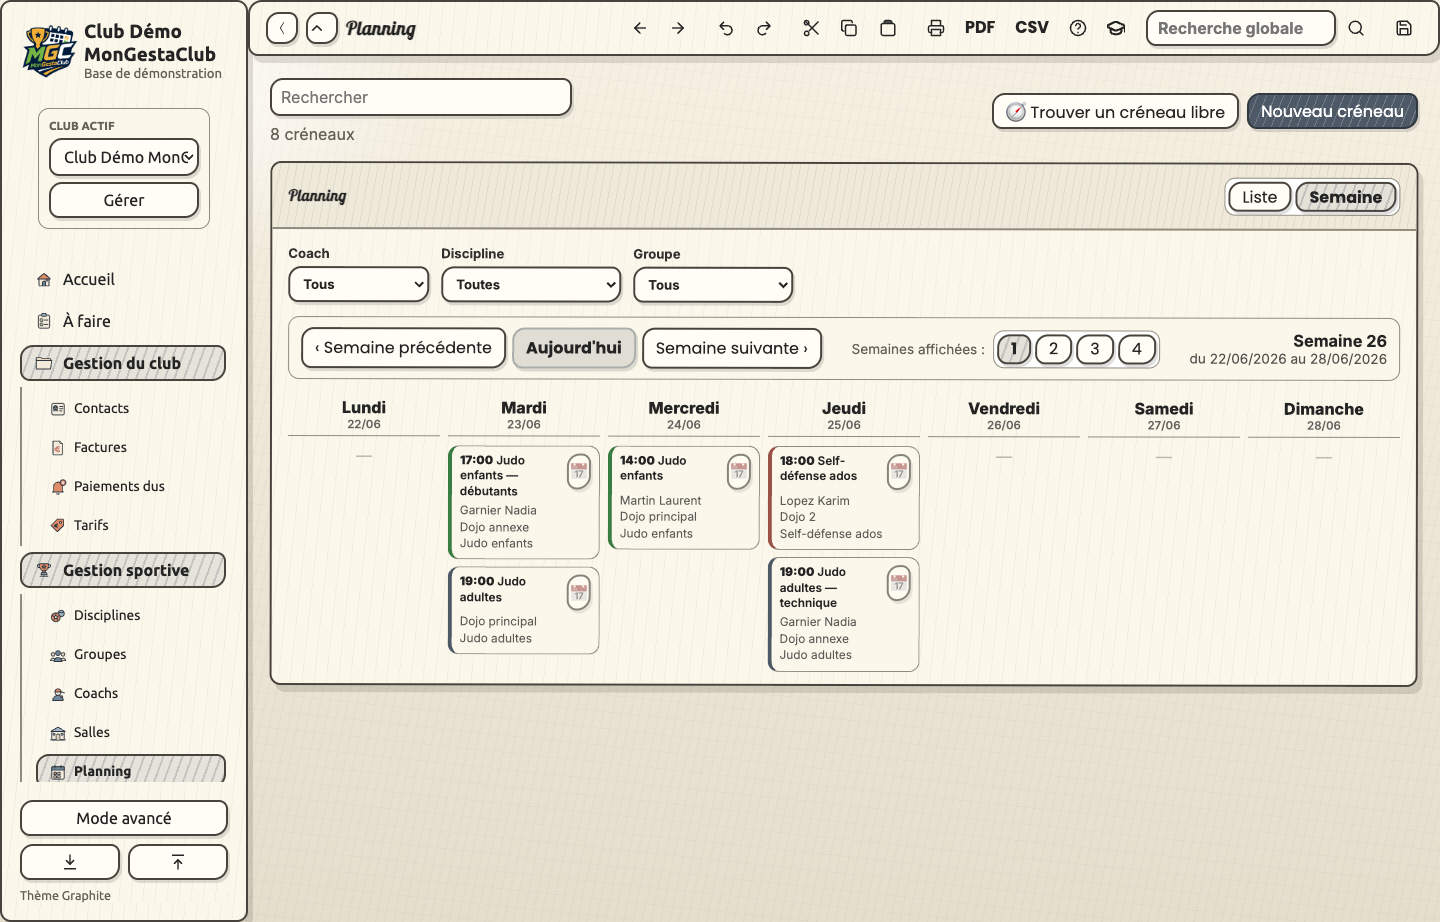Select Semaine view toggle
This screenshot has height=922, width=1440.
pyautogui.click(x=1346, y=197)
